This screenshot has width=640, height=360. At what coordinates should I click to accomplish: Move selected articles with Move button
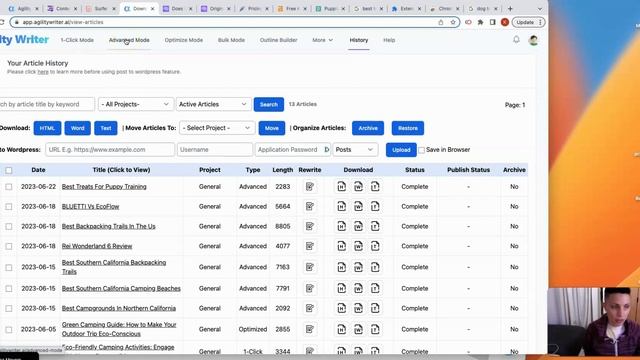point(271,128)
